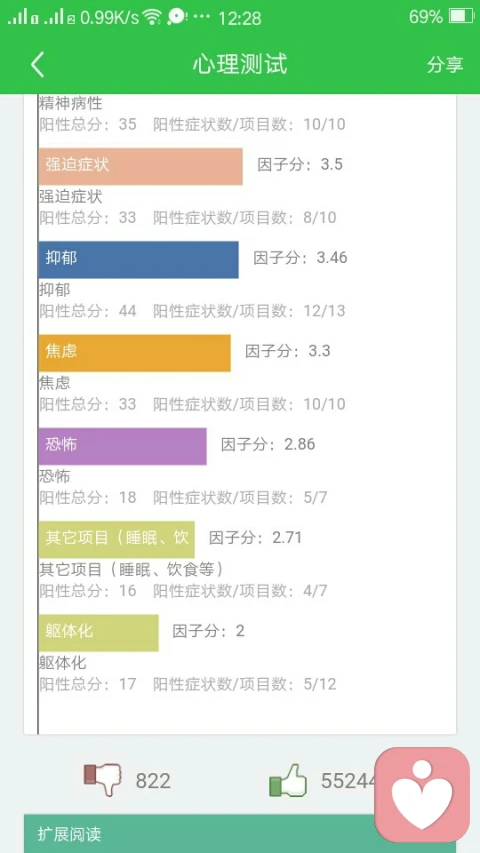Select the 强迫症状 salmon bar
Screen dimensions: 480x853
click(140, 166)
